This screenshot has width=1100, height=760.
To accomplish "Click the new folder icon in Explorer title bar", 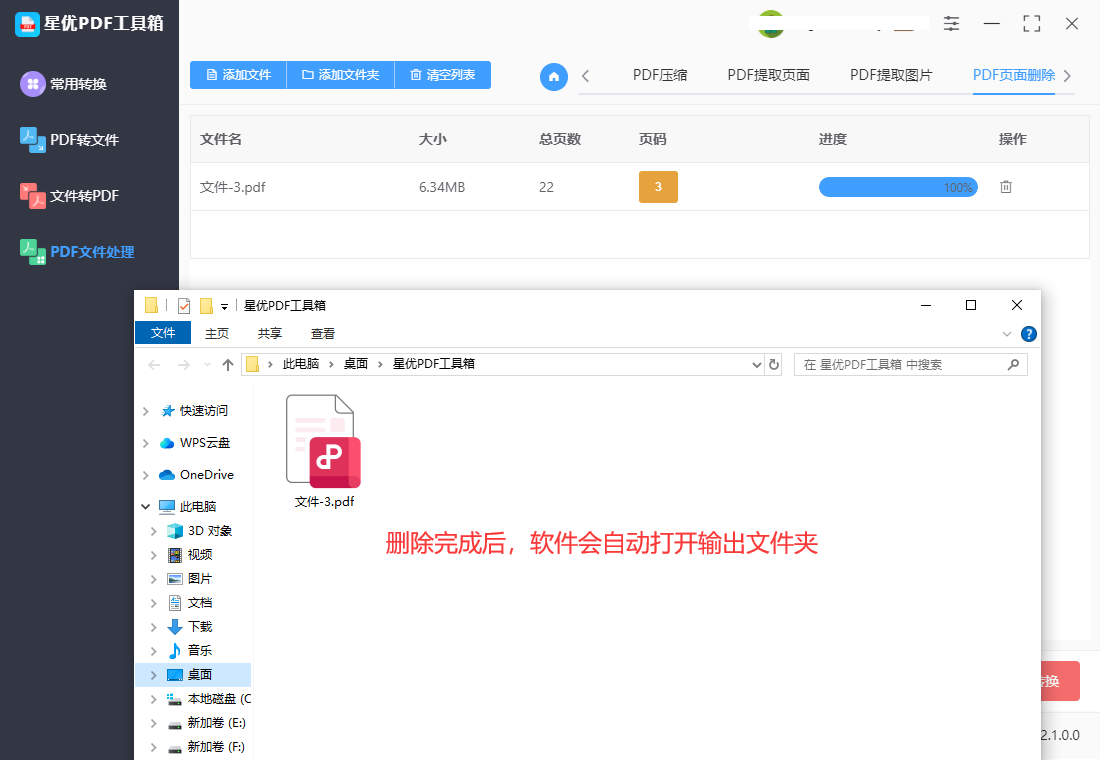I will [x=206, y=305].
